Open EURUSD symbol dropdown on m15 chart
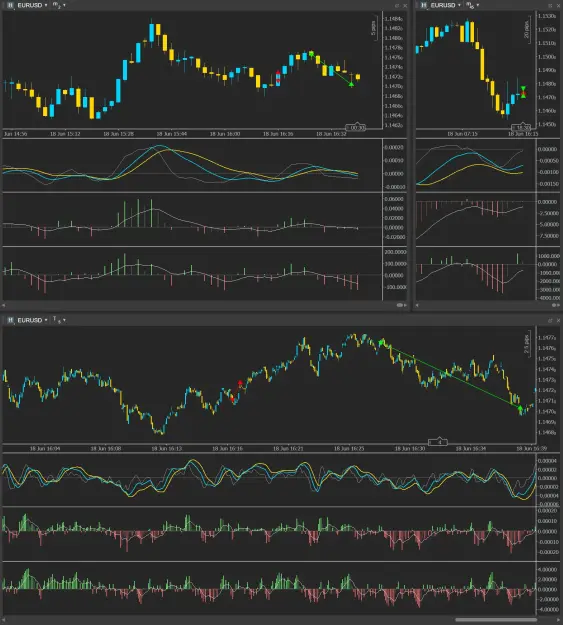The height and width of the screenshot is (625, 563). pos(446,5)
